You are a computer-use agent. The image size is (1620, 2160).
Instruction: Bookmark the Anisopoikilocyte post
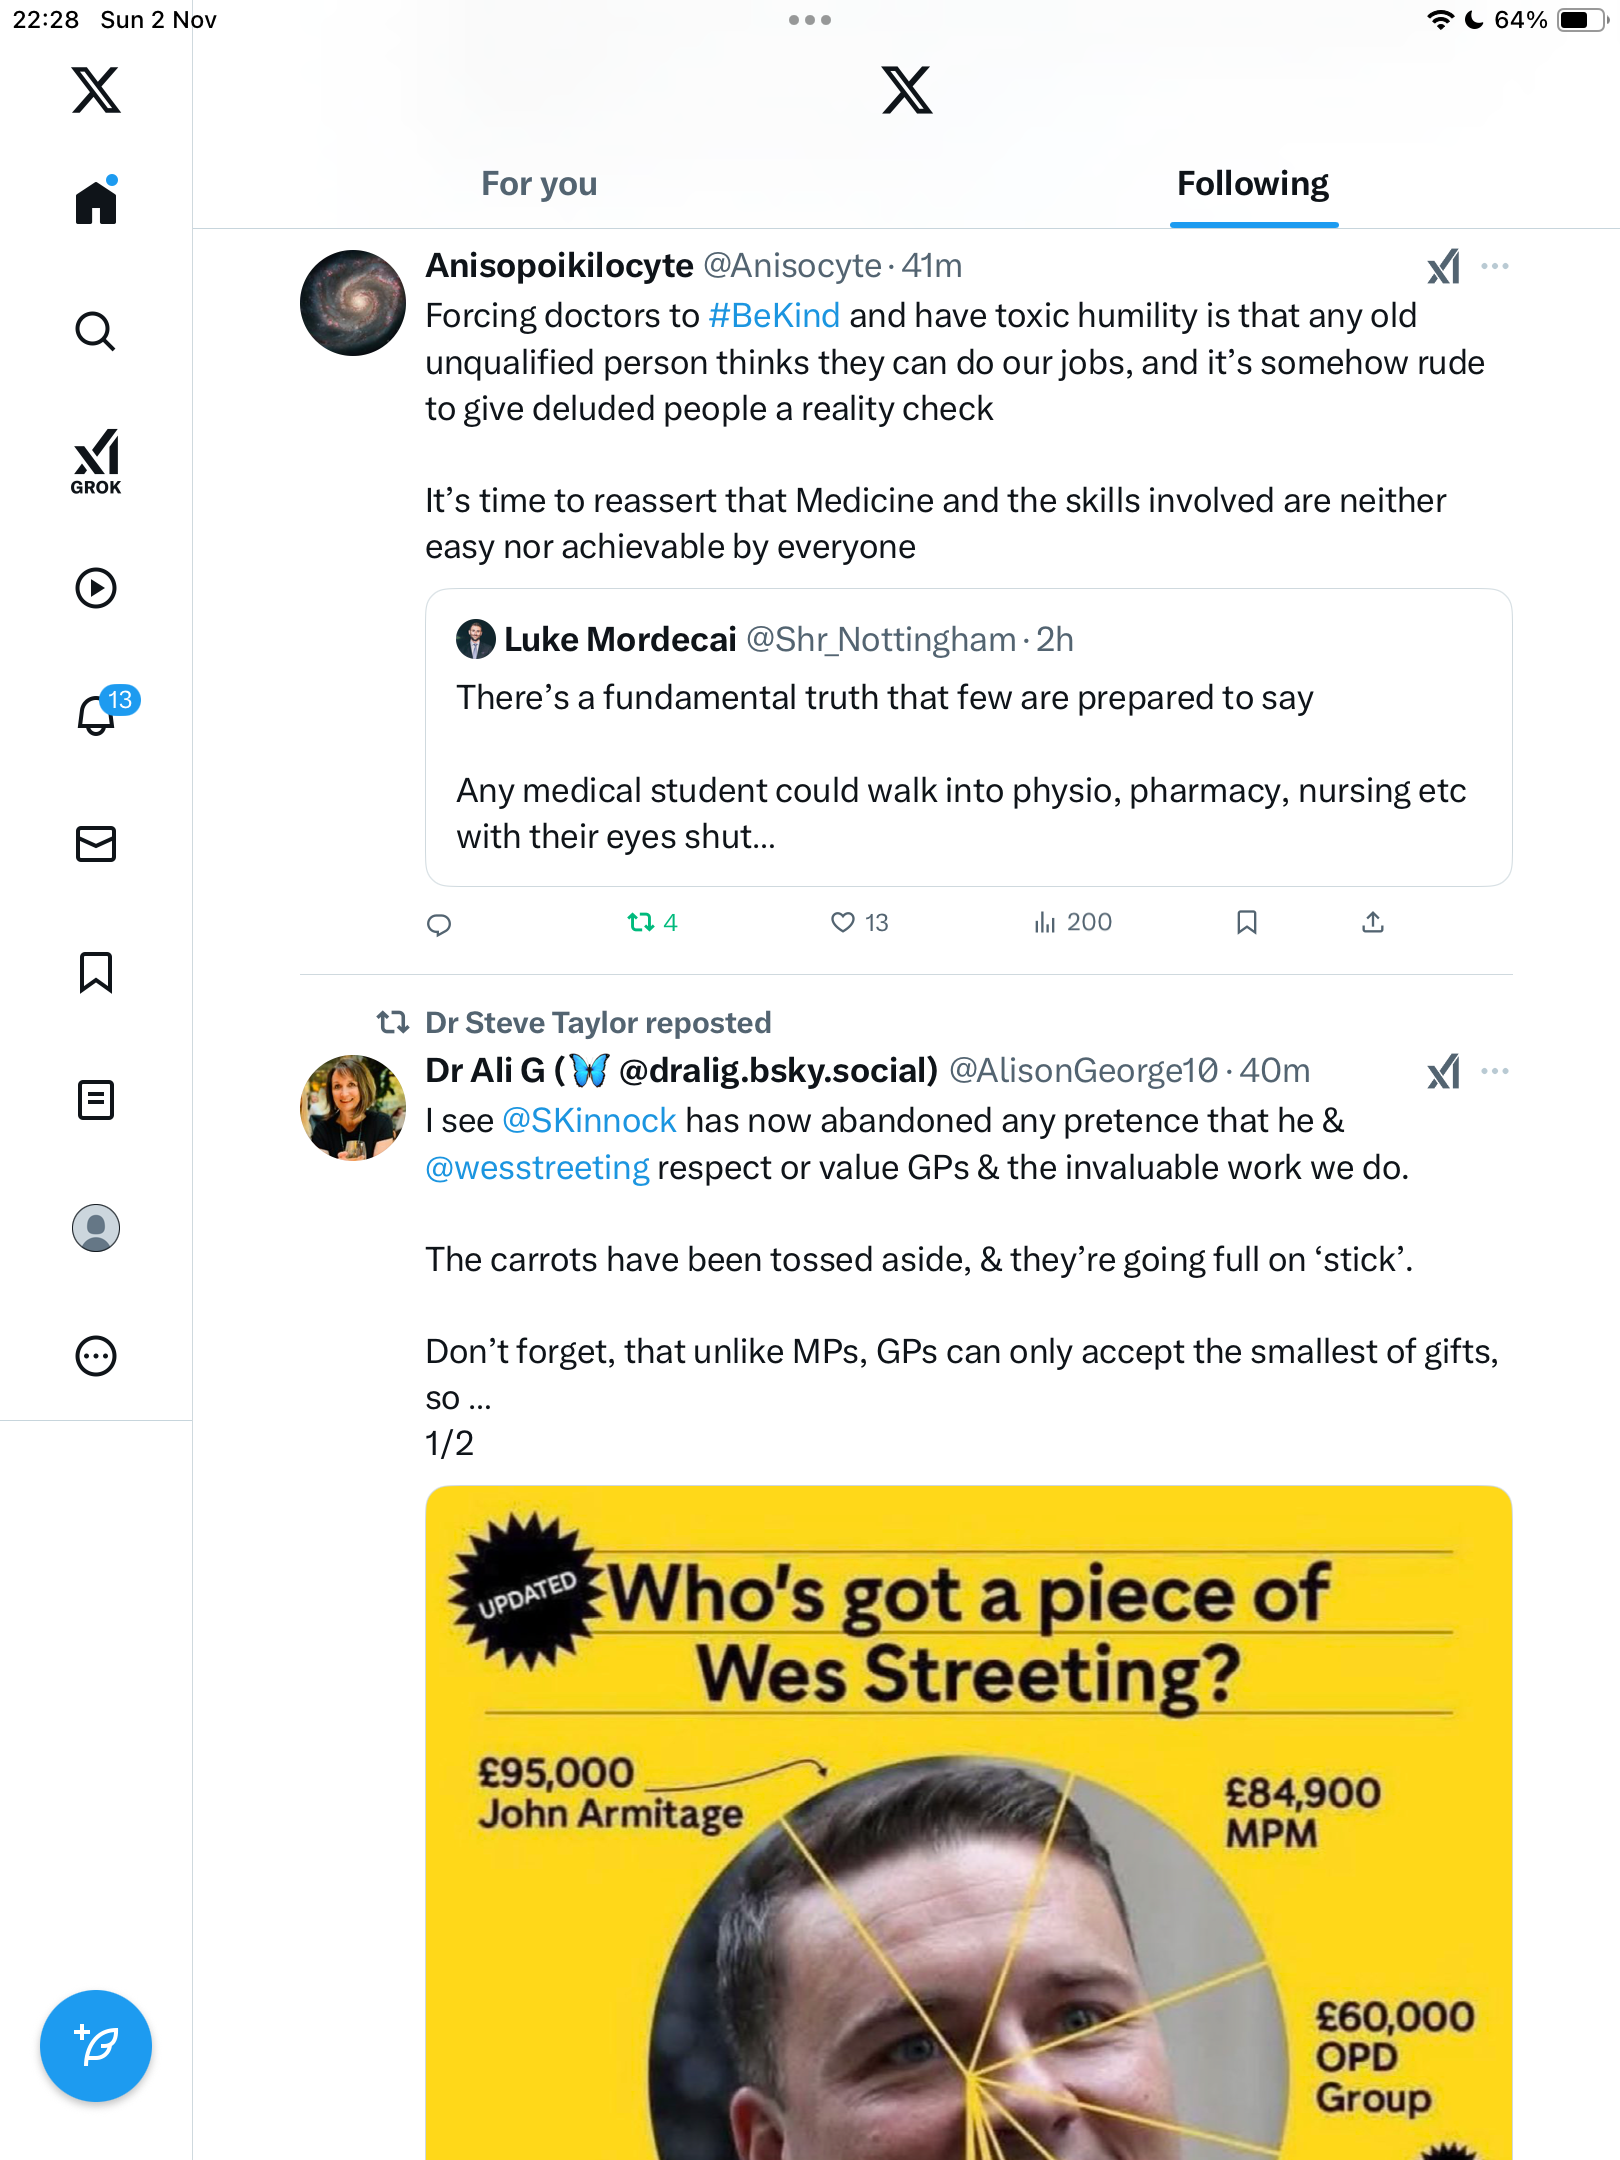click(1246, 922)
